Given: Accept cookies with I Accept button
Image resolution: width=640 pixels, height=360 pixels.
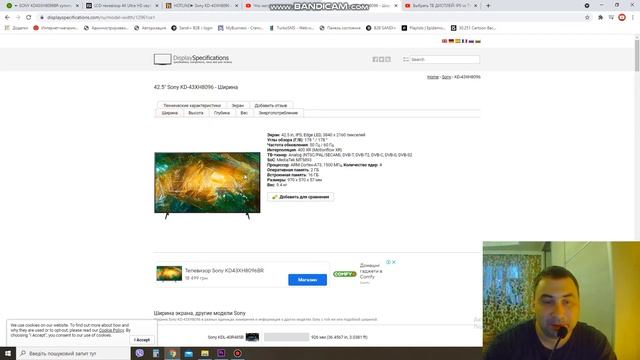Looking at the screenshot, I should [142, 340].
